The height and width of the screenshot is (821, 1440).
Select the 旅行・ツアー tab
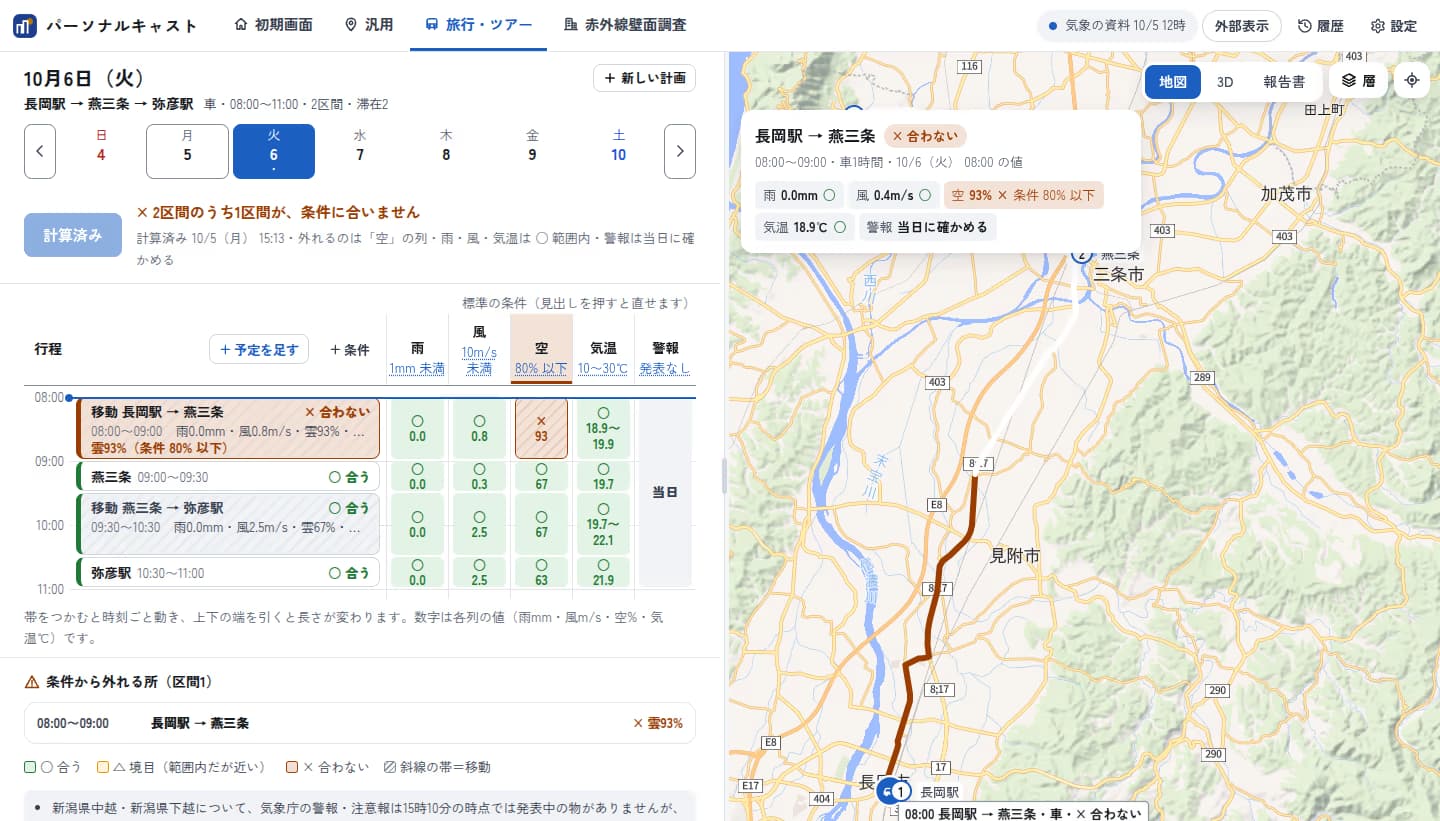tap(478, 26)
